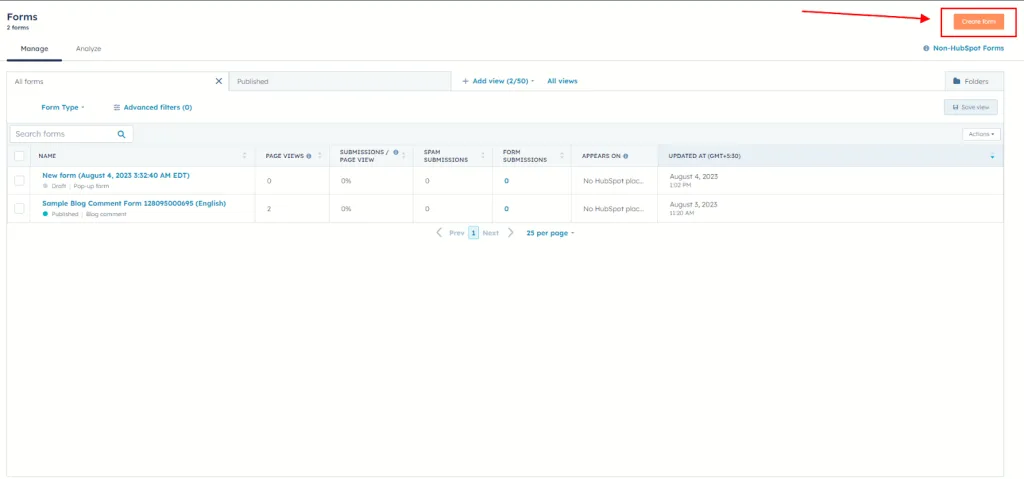Click the search magnifier icon
Image resolution: width=1024 pixels, height=479 pixels.
click(121, 134)
